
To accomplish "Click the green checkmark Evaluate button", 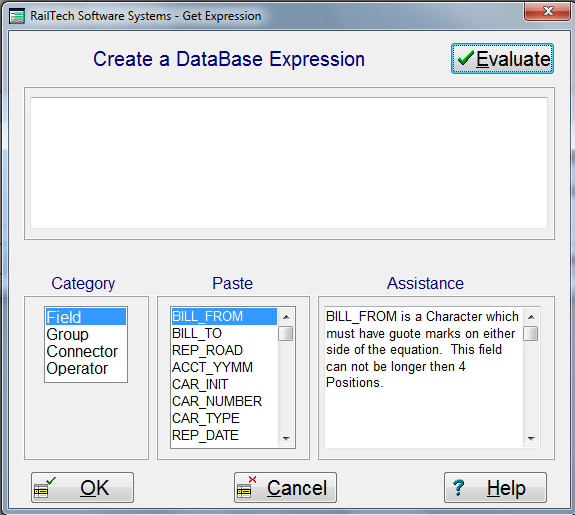I will click(502, 59).
